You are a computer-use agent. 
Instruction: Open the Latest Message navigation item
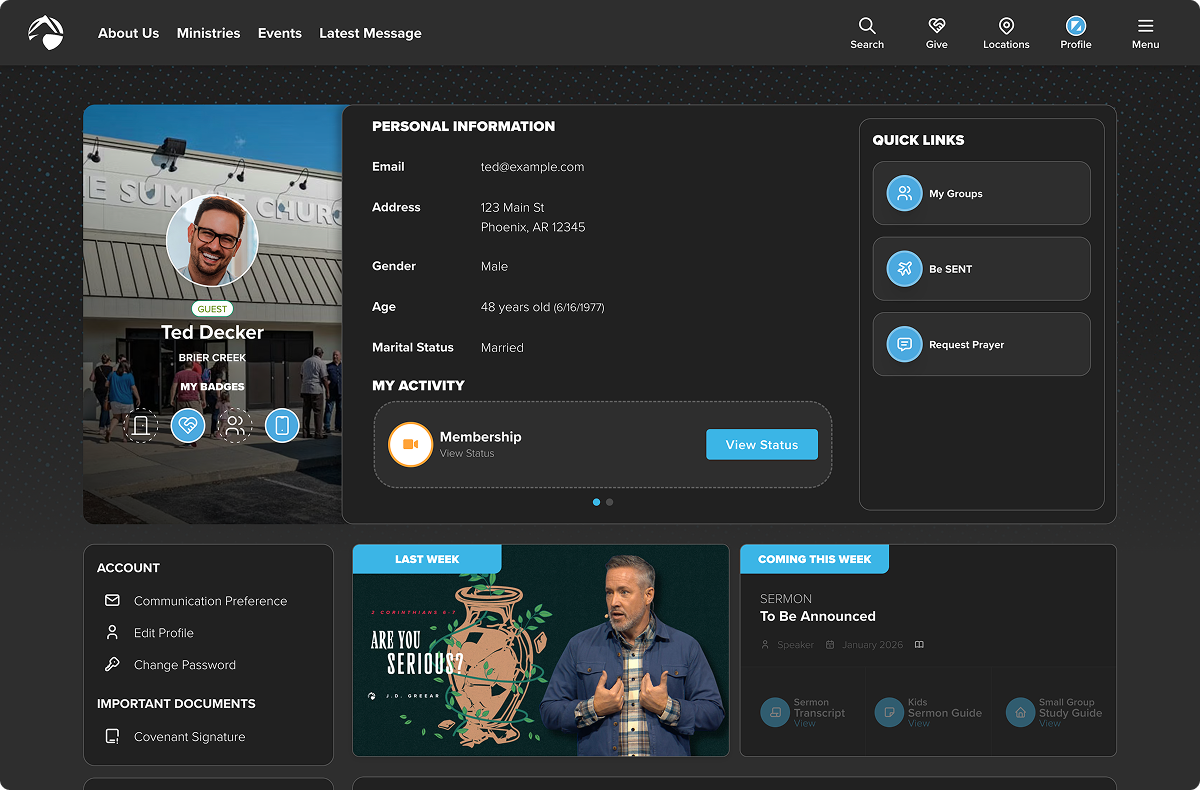[x=370, y=33]
